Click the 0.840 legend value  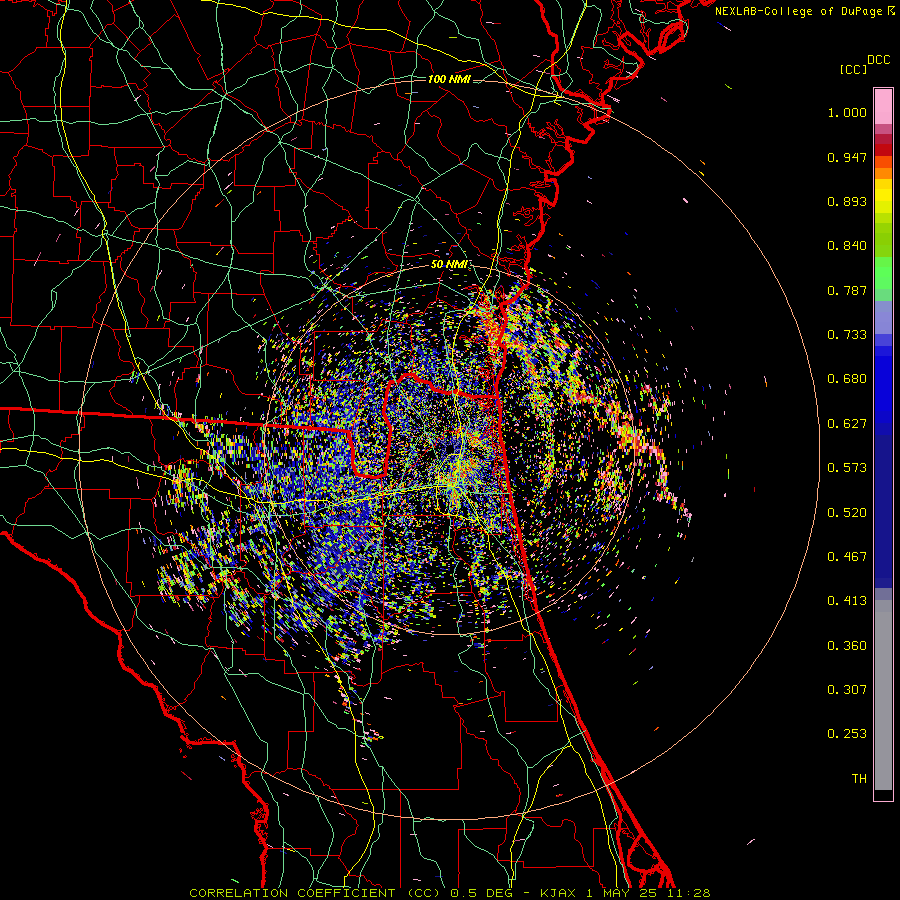coord(847,246)
